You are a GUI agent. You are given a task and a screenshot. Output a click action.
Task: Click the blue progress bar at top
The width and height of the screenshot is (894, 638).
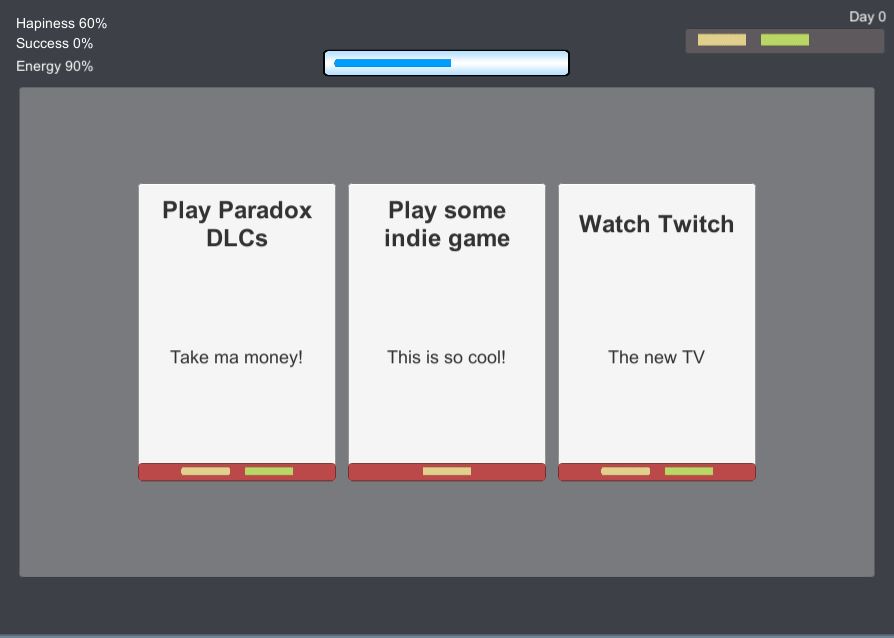[x=446, y=63]
